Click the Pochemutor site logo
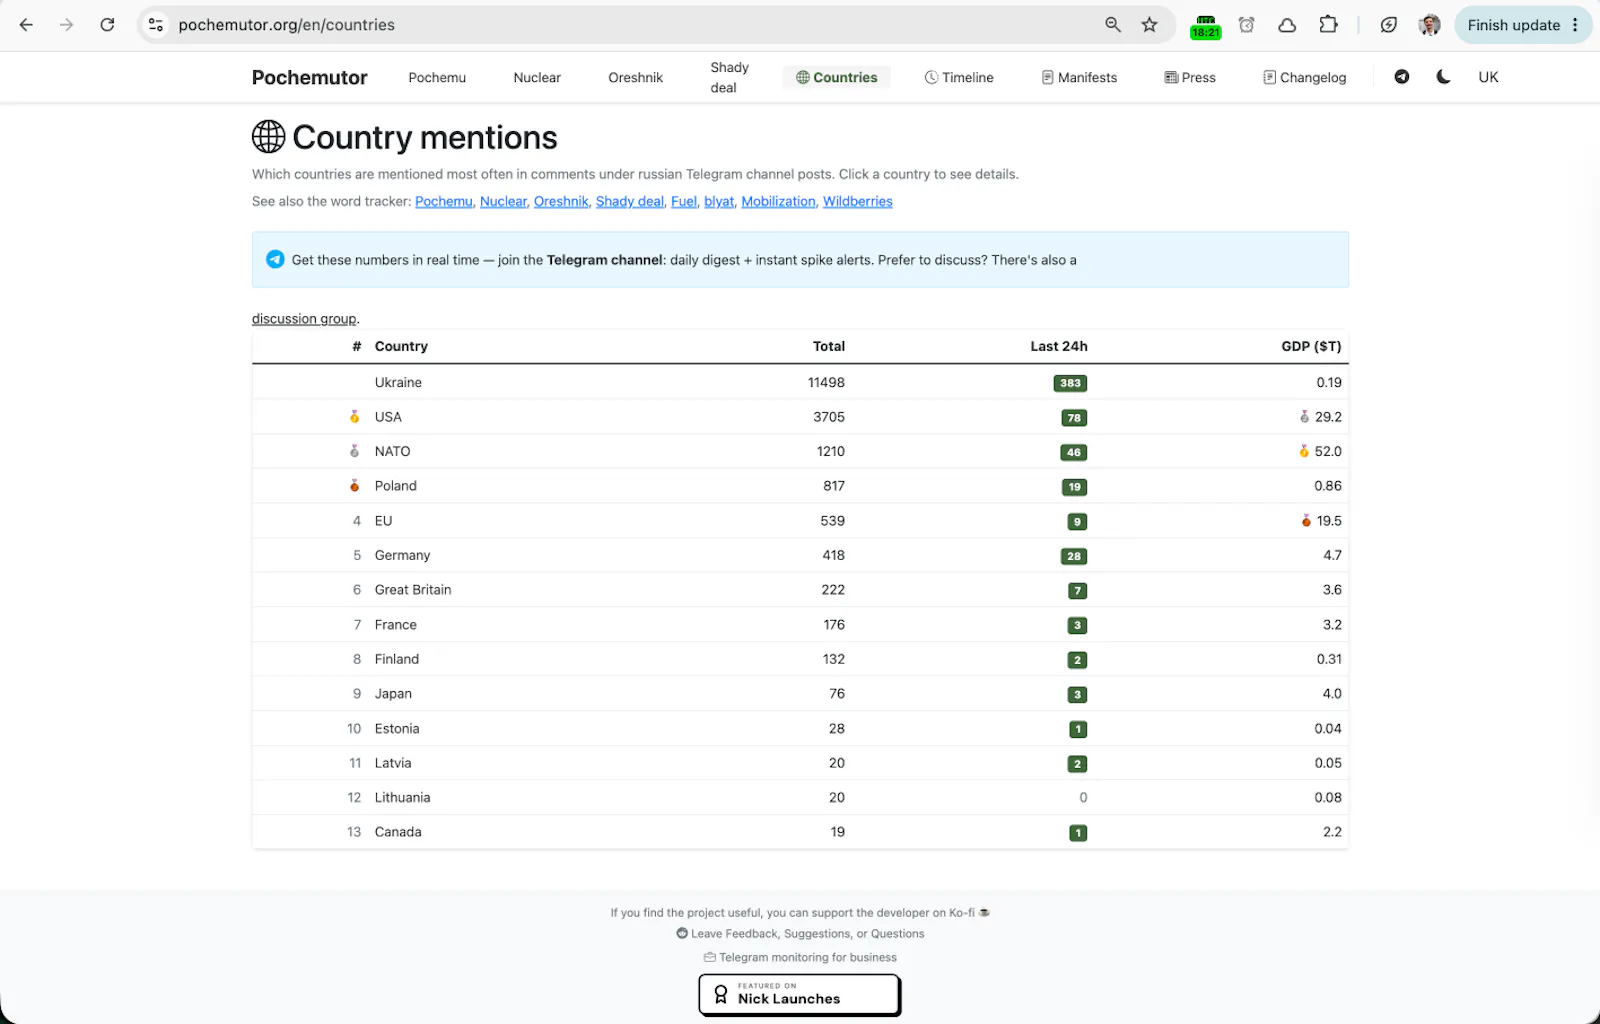The height and width of the screenshot is (1024, 1600). (309, 78)
